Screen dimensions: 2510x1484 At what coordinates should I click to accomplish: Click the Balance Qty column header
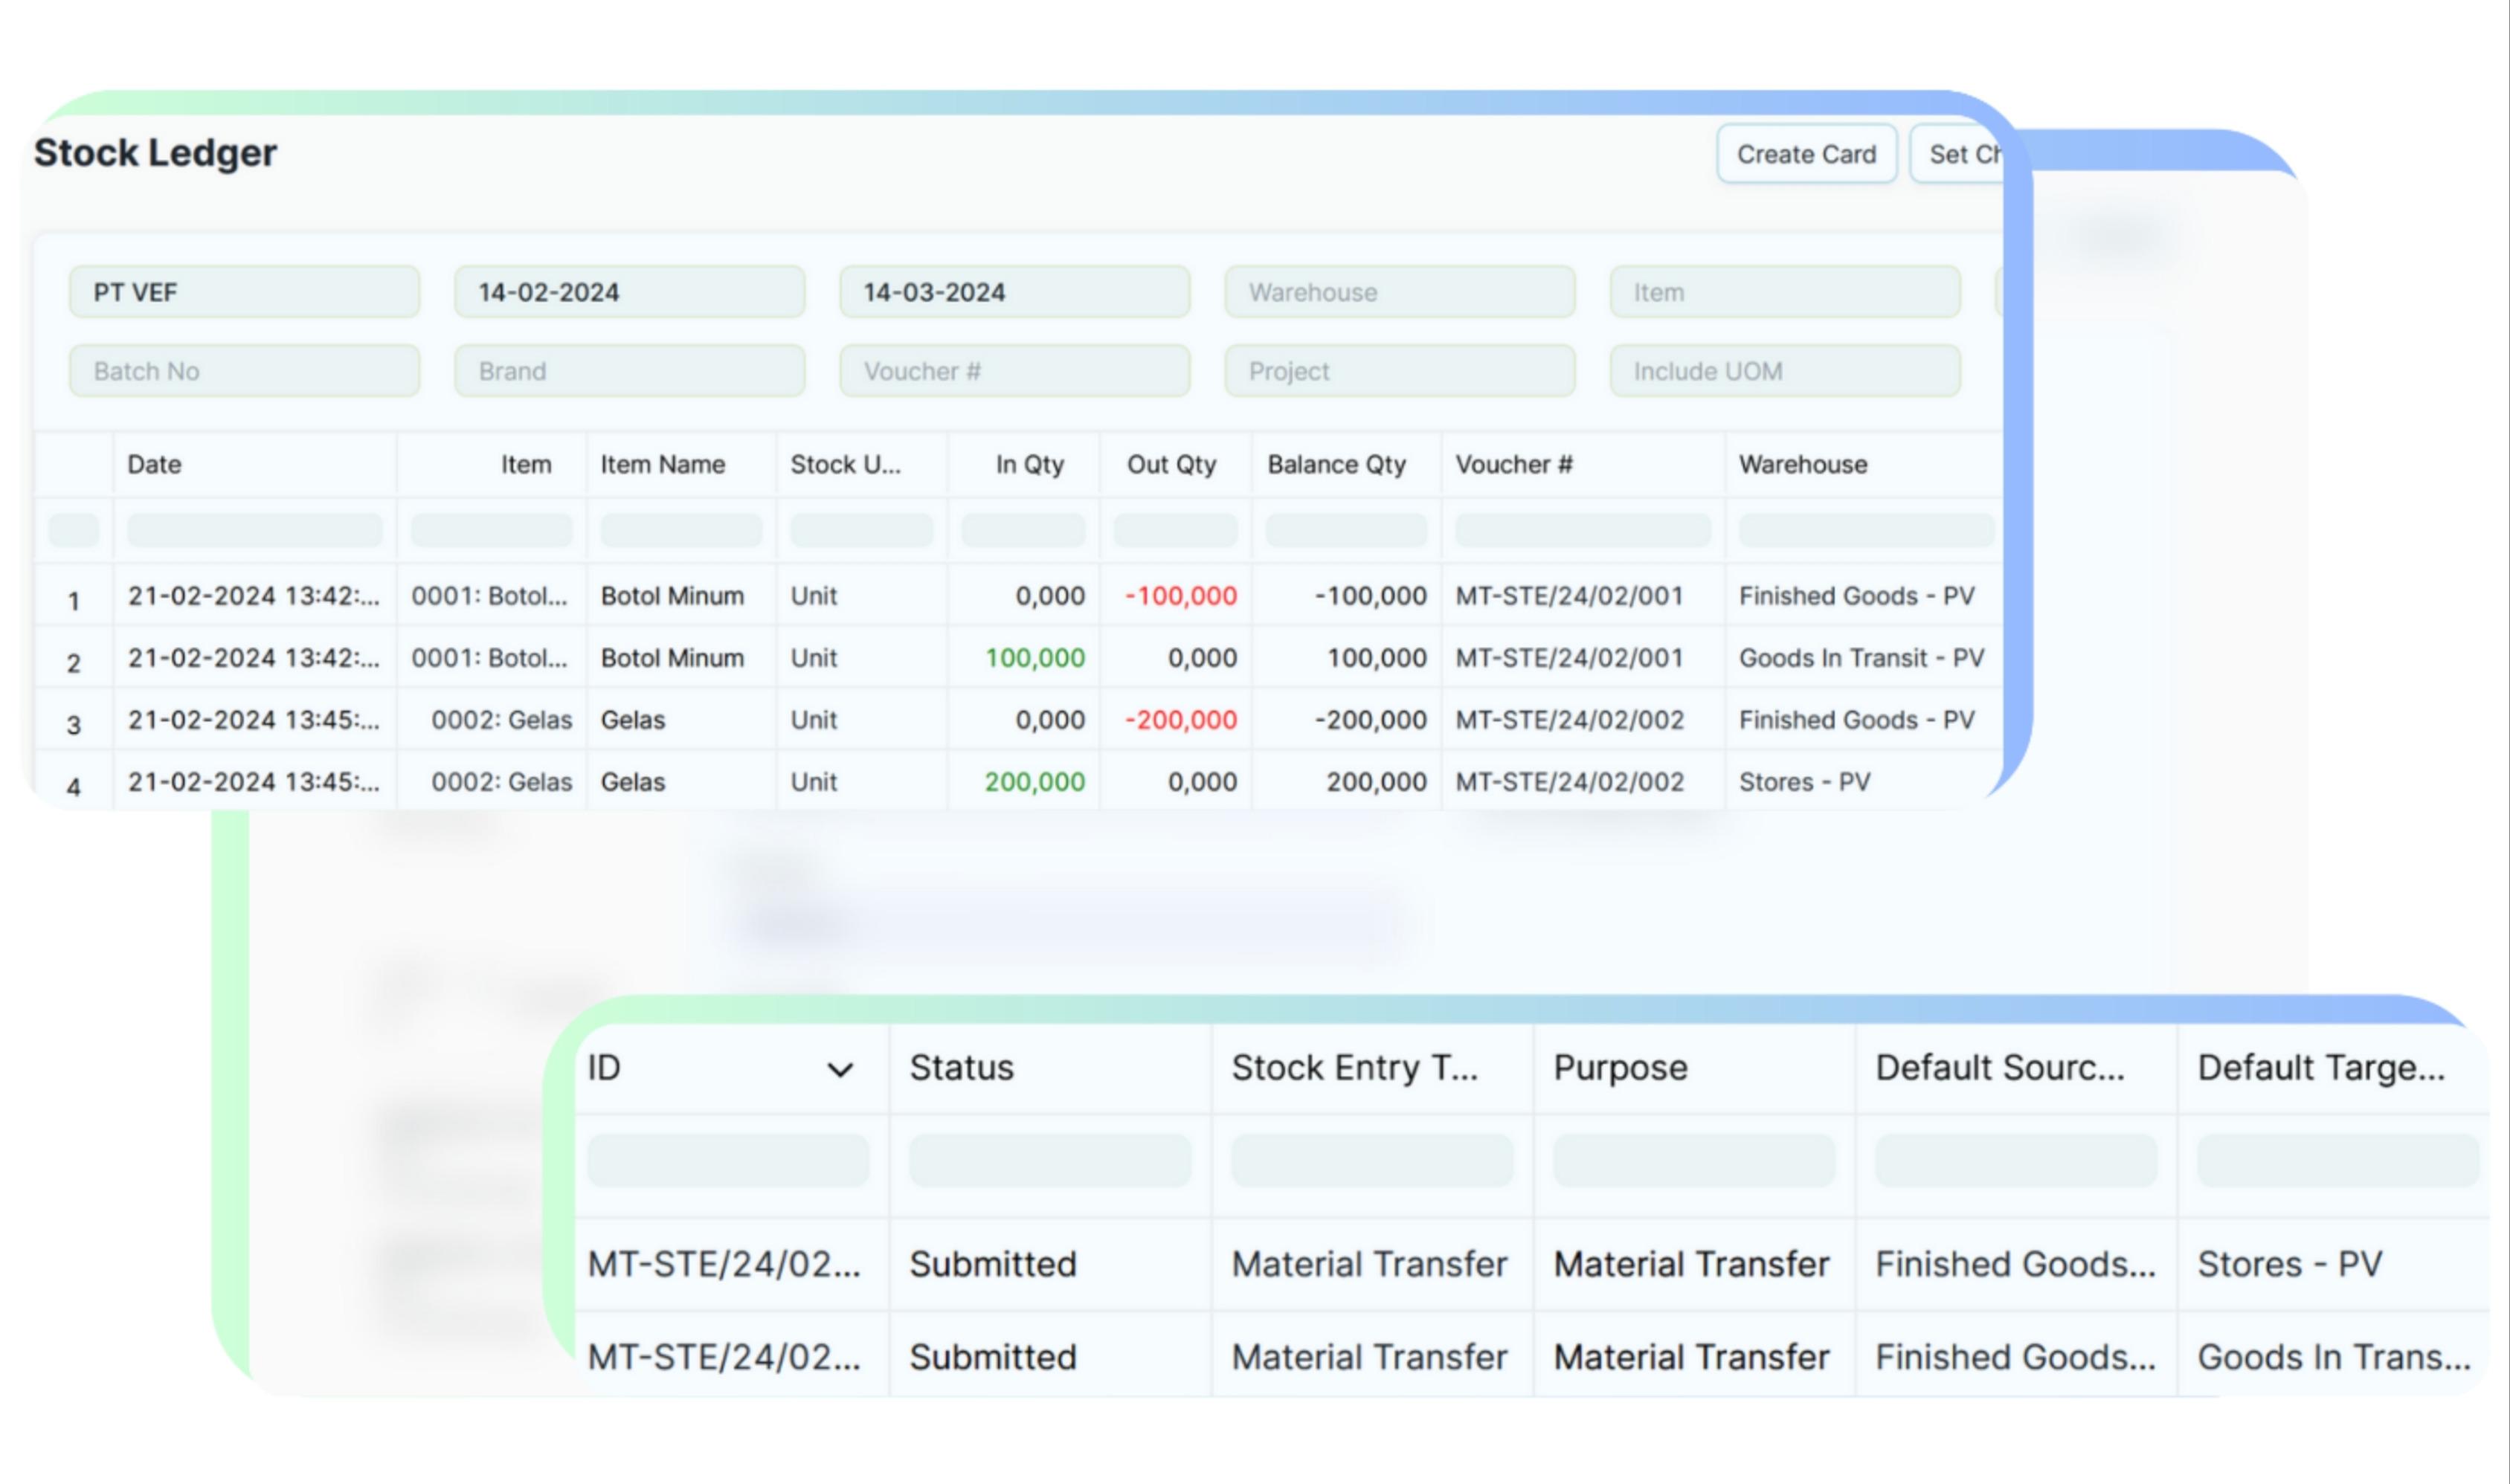[x=1336, y=464]
